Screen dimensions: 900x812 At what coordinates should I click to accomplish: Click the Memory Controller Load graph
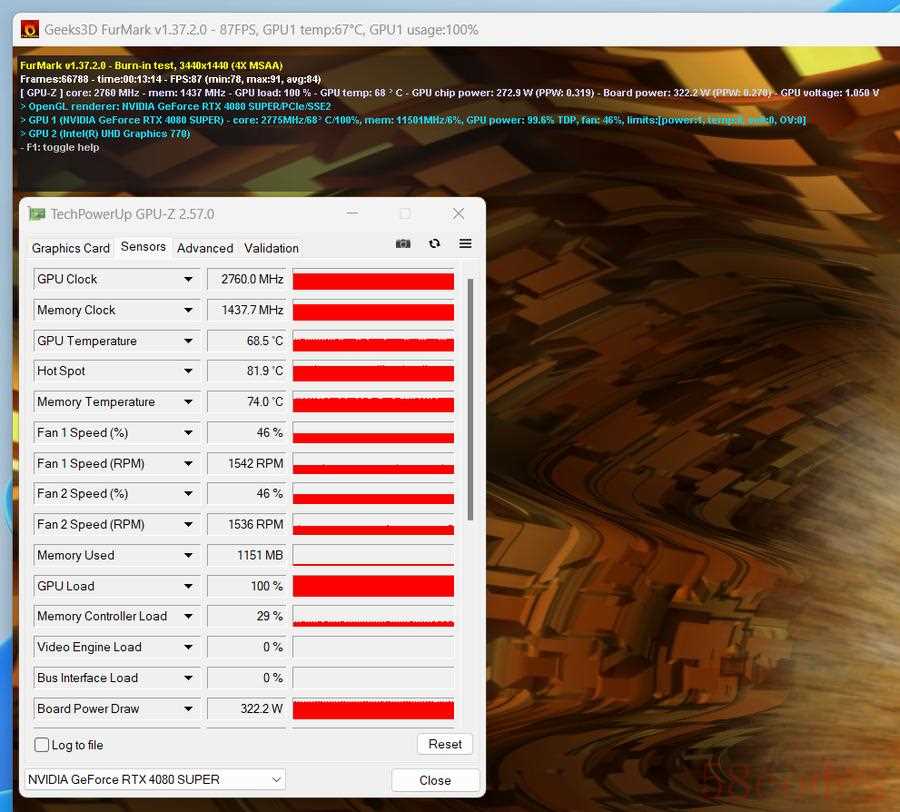point(373,616)
